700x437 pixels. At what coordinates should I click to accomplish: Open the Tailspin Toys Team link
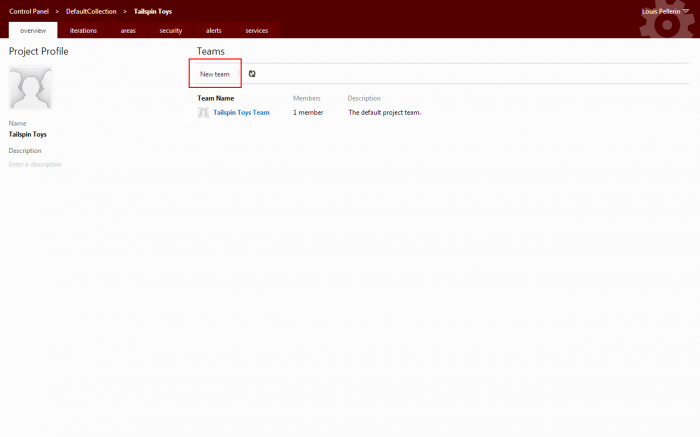click(241, 113)
